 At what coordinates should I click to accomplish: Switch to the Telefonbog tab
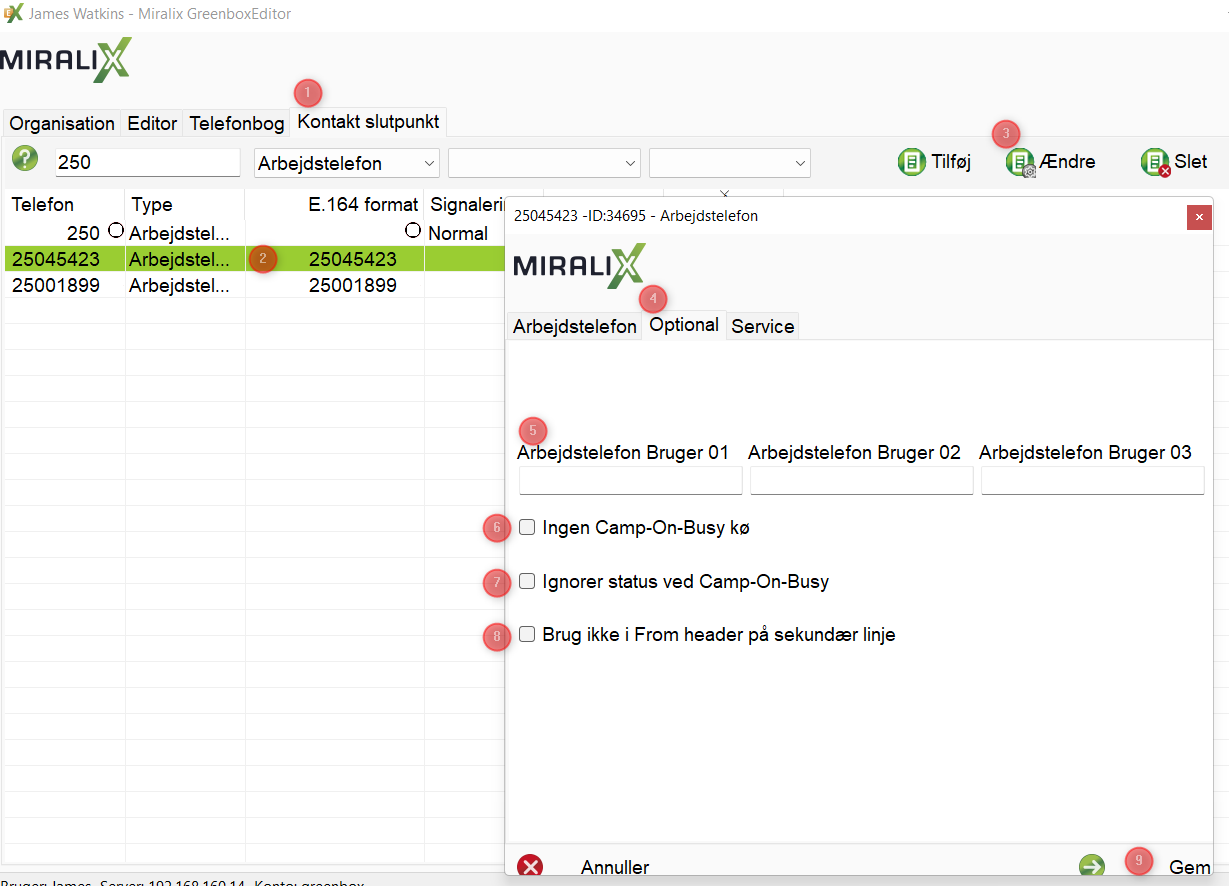point(237,124)
